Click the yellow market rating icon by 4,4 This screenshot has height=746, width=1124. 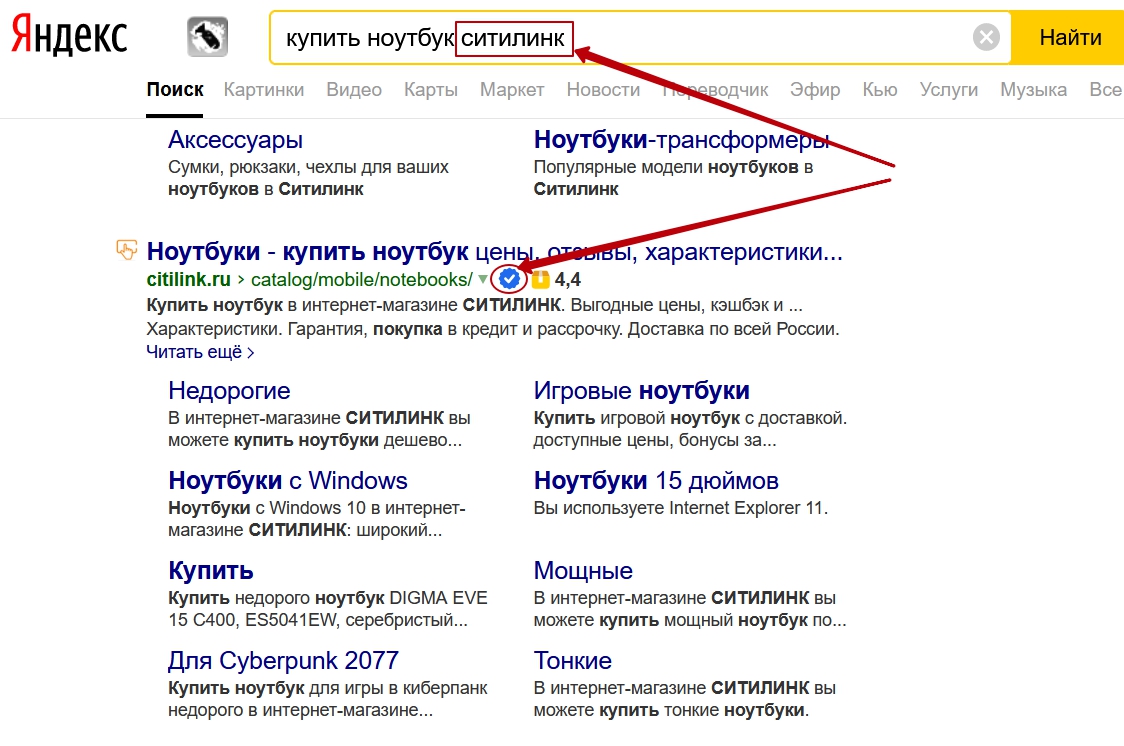click(x=540, y=279)
